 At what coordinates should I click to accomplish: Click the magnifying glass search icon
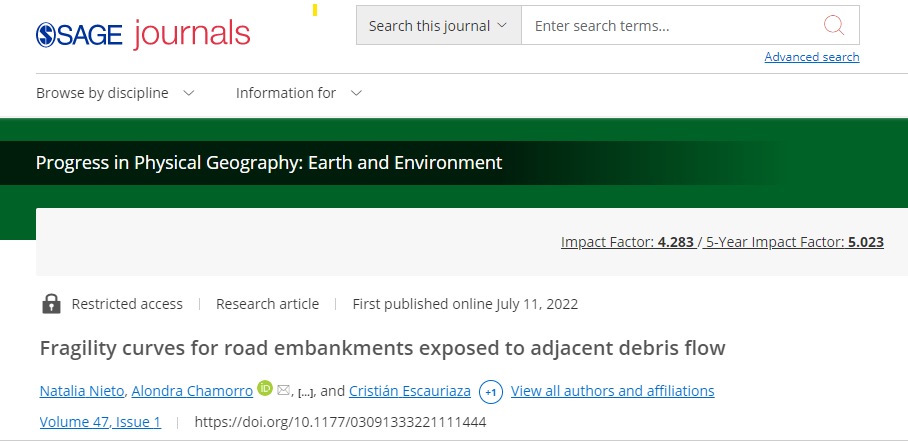[x=834, y=25]
